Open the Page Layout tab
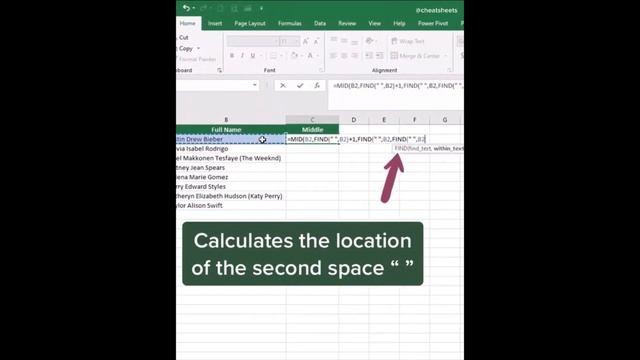The height and width of the screenshot is (360, 640). pos(250,23)
